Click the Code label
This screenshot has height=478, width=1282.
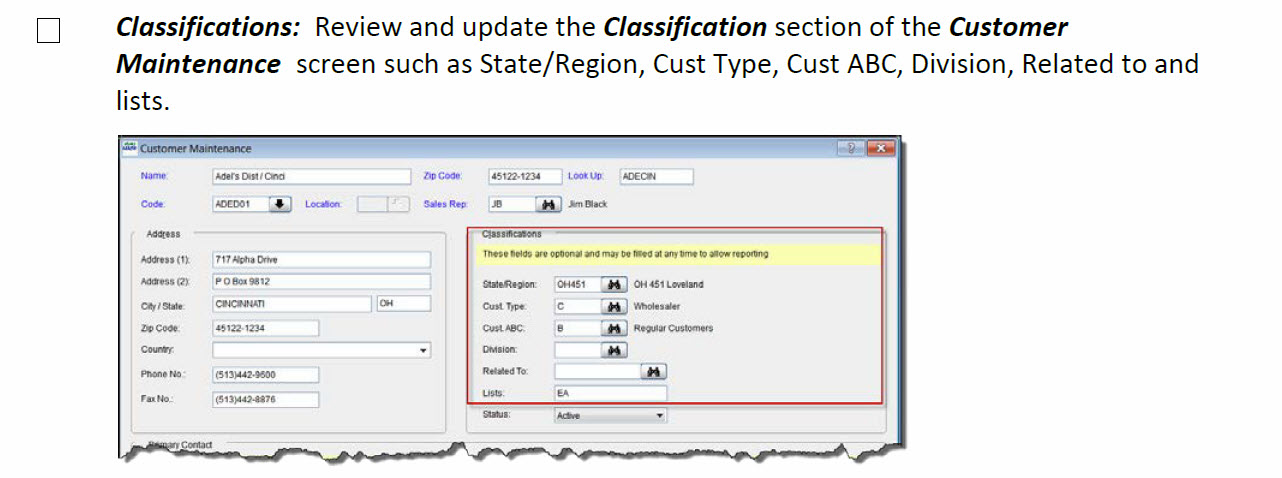153,204
